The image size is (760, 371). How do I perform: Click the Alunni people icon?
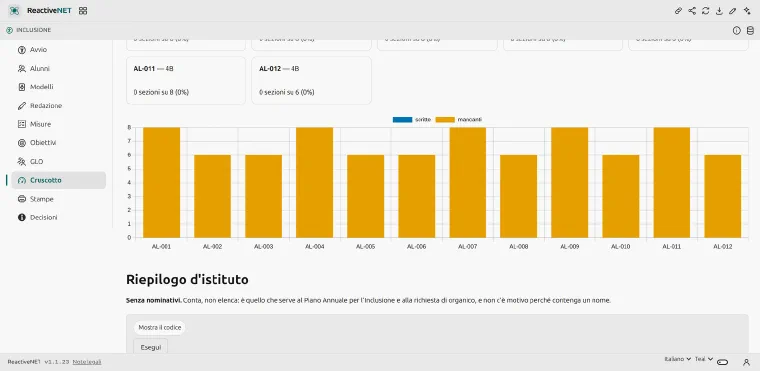click(x=21, y=68)
